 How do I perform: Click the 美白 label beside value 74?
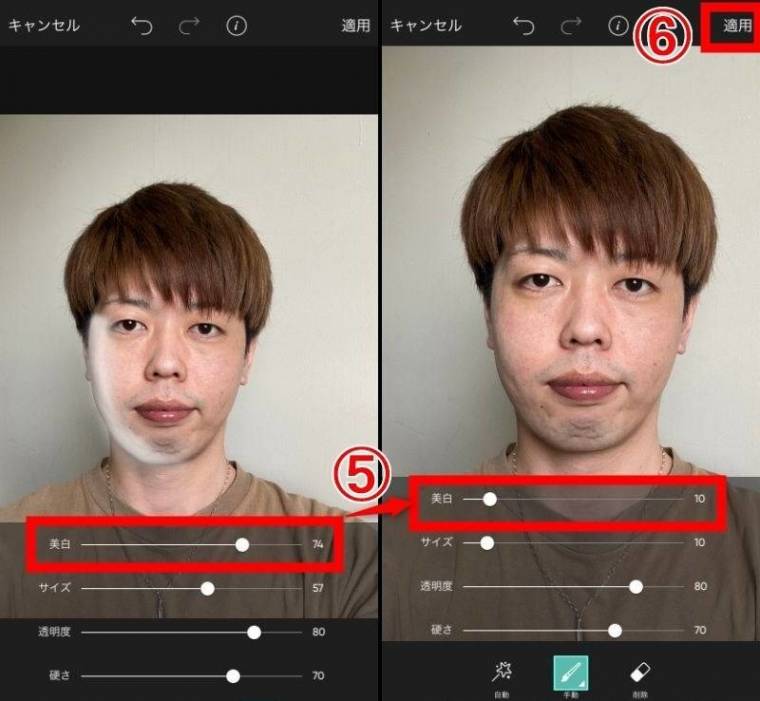point(60,544)
